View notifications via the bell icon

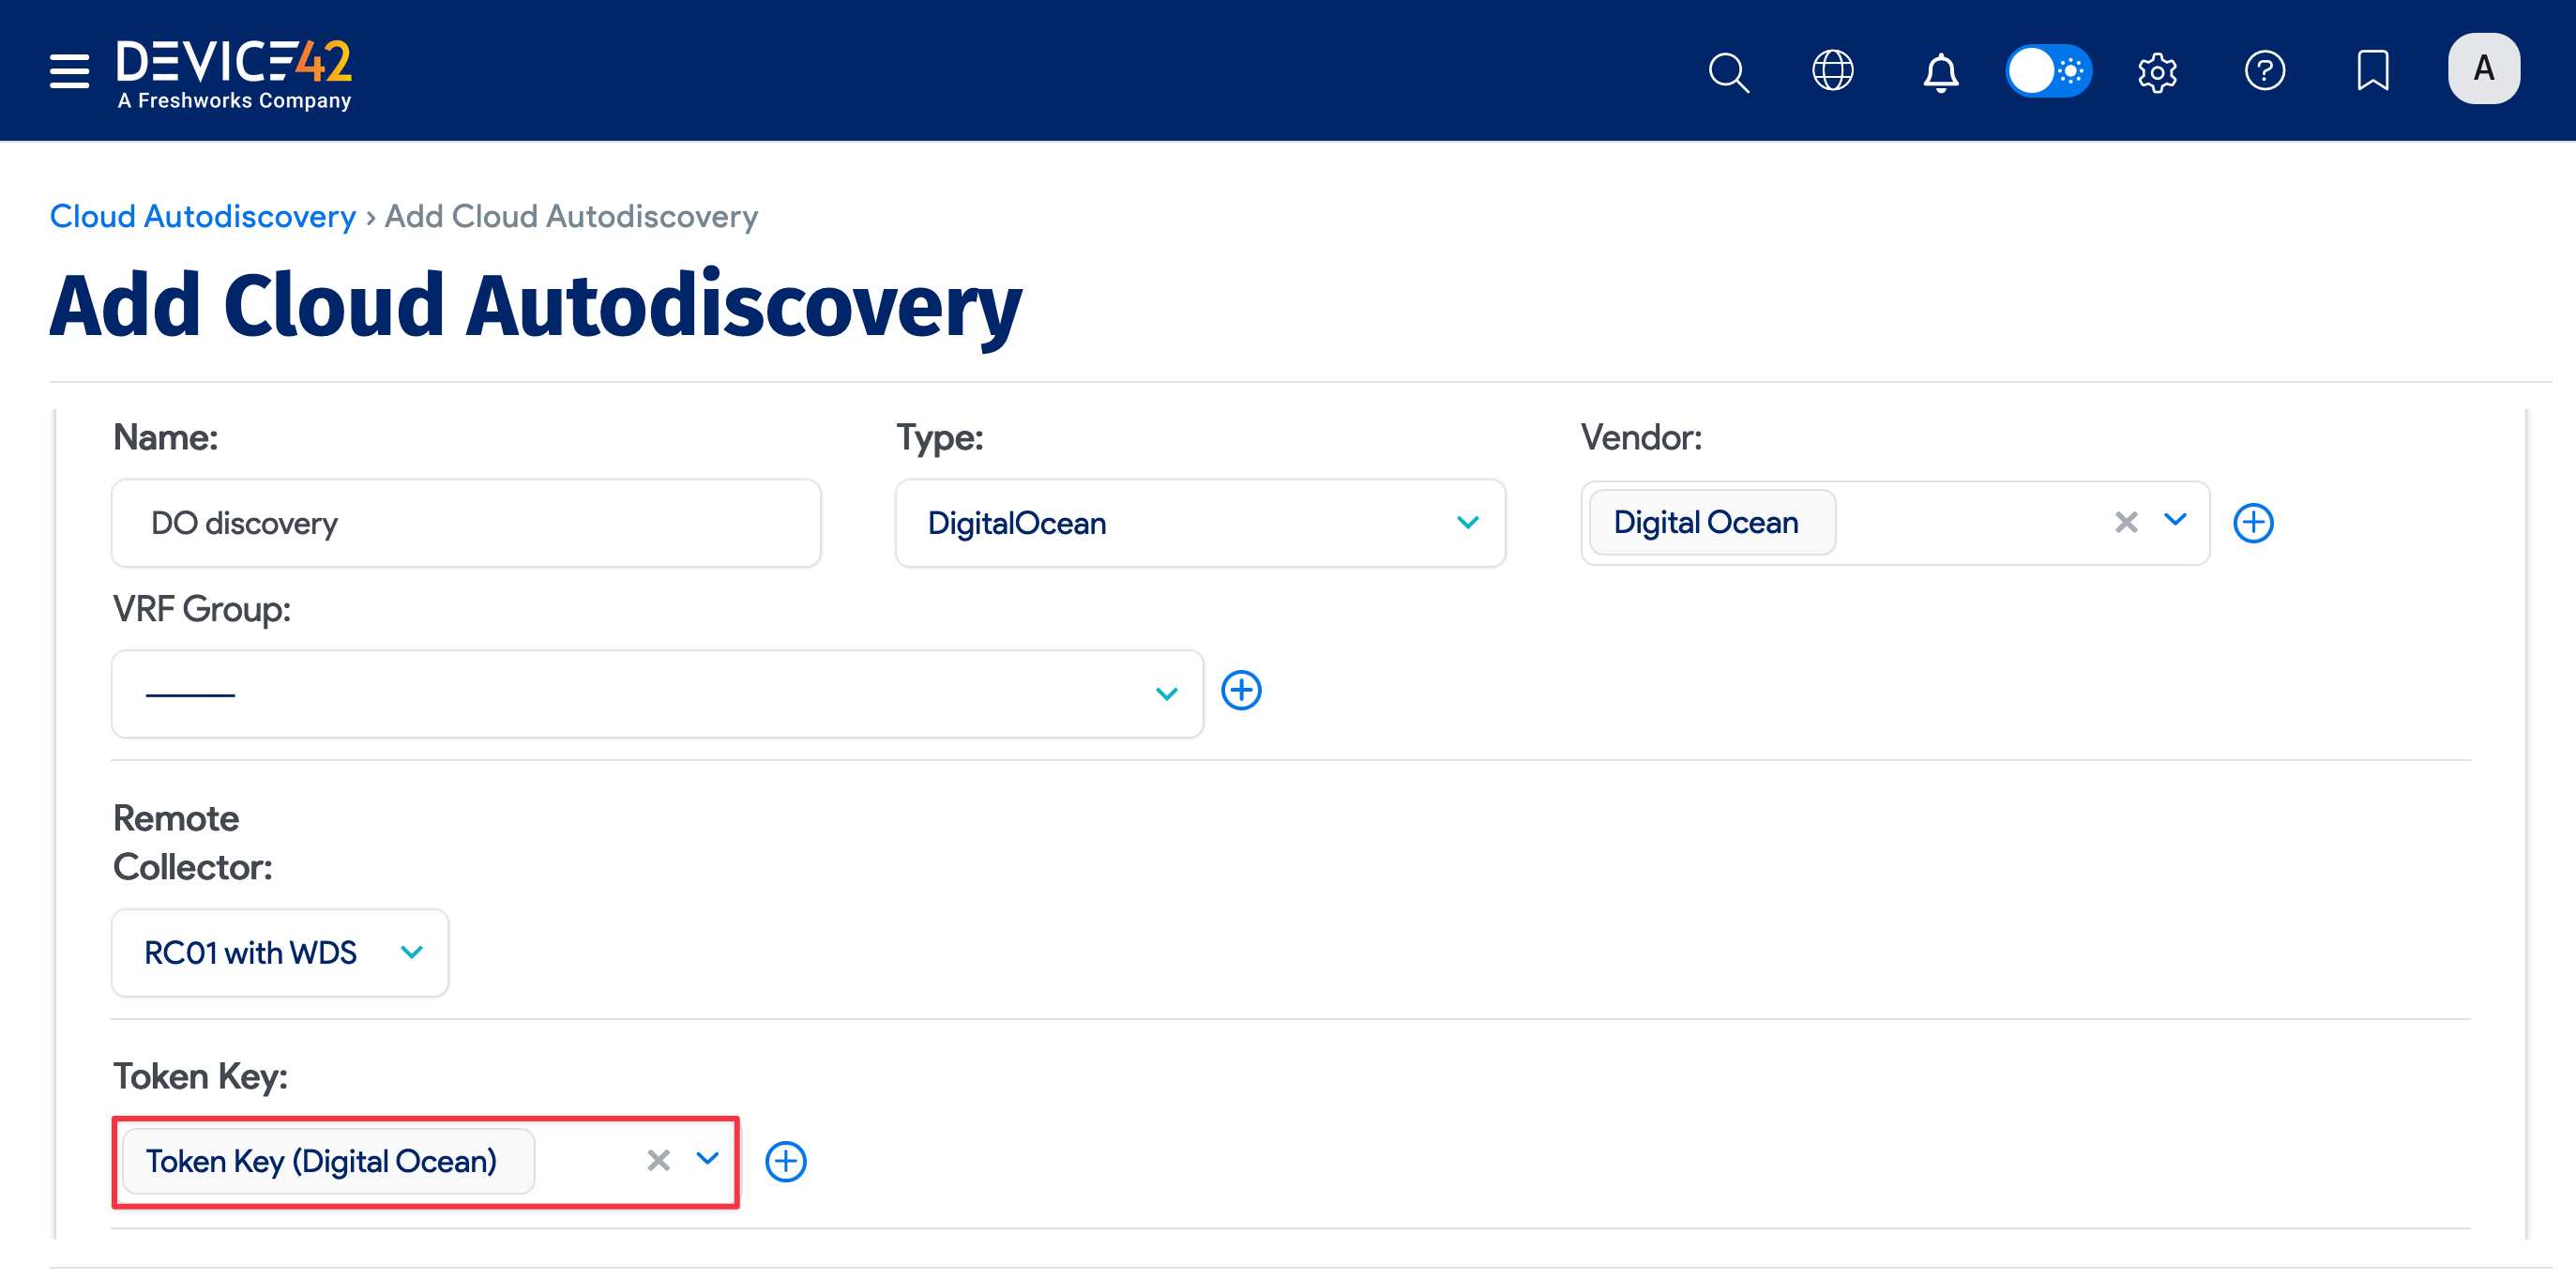pyautogui.click(x=1940, y=71)
